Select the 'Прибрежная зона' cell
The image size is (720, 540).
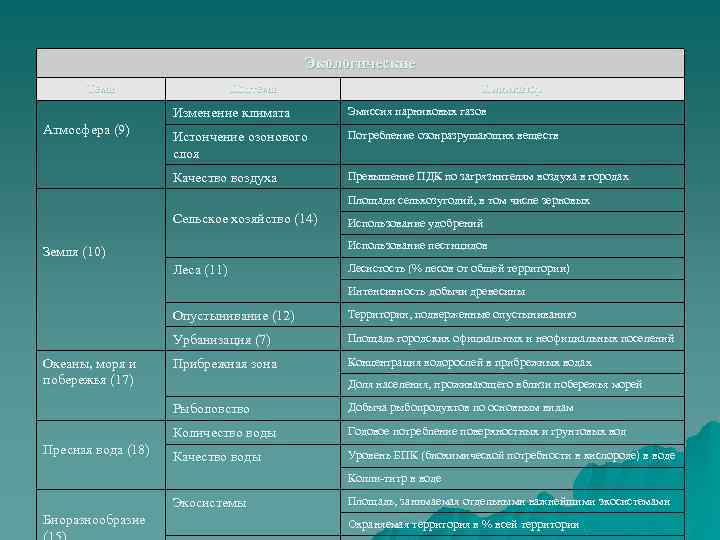(253, 374)
